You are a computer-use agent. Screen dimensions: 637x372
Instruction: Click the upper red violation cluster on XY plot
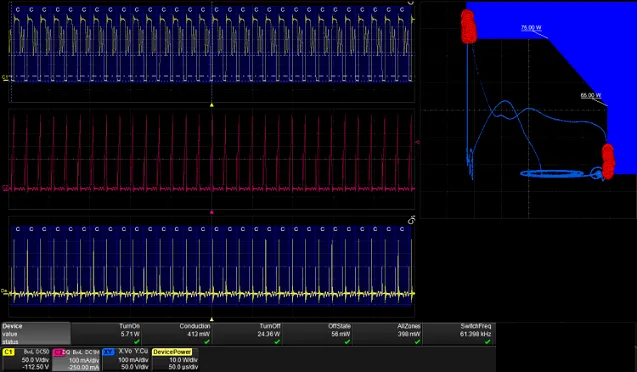click(x=468, y=26)
